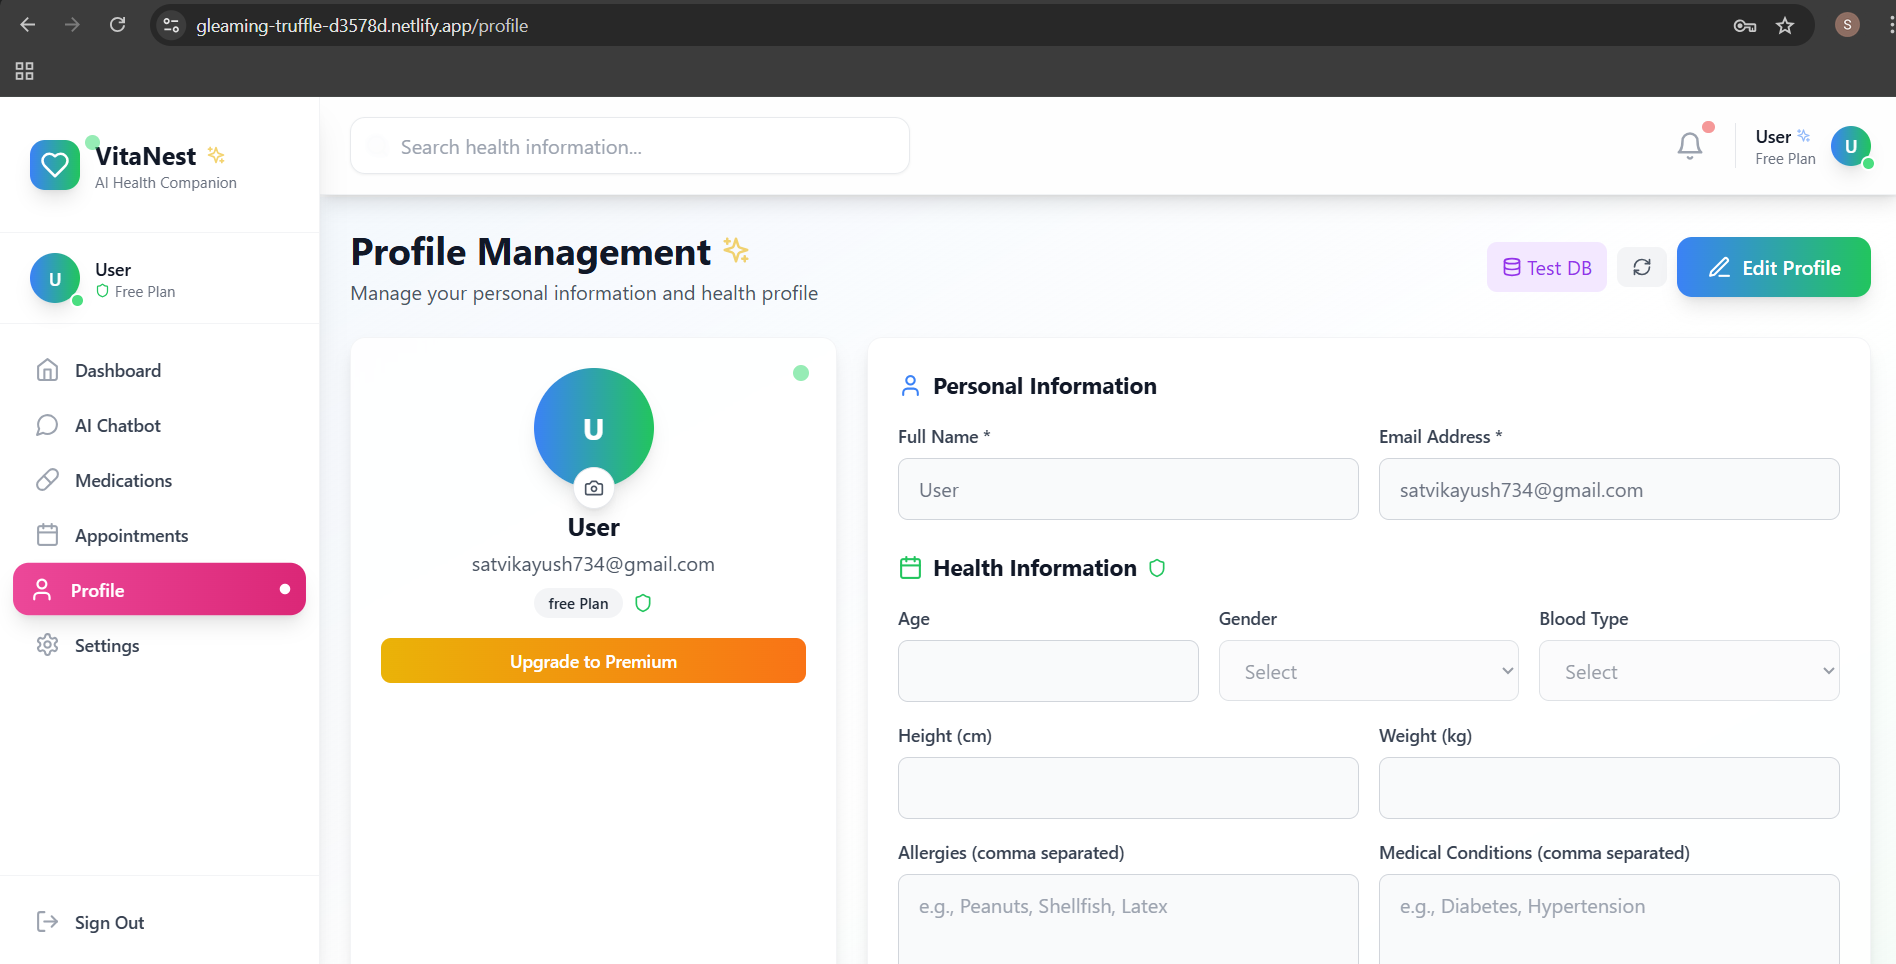Click the AI Chatbot speech bubble icon
Screen dimensions: 1896x964
[x=47, y=425]
